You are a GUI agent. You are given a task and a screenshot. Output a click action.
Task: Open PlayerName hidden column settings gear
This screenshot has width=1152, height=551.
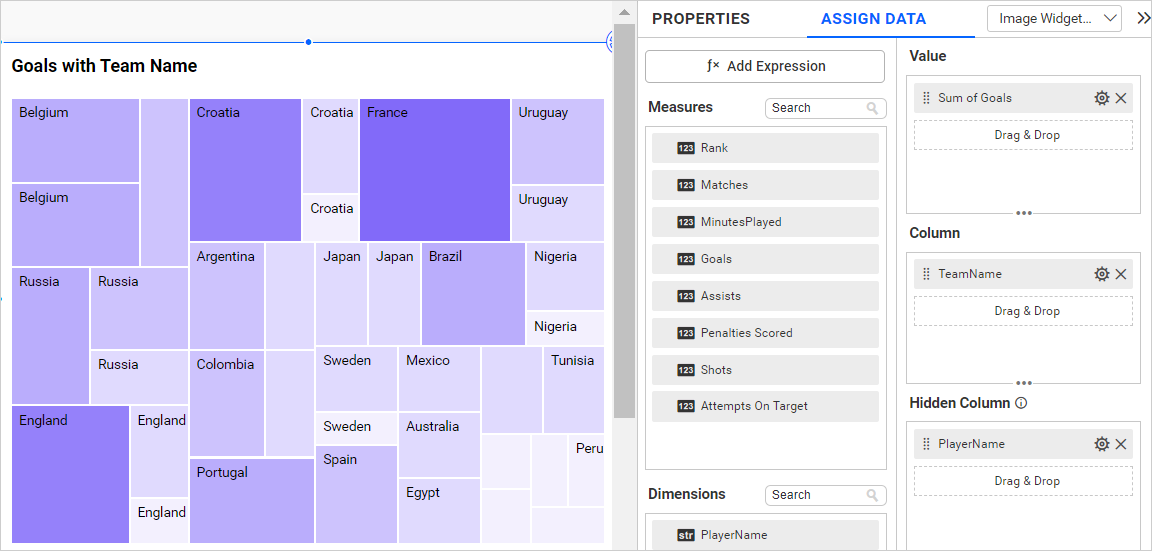[1101, 444]
